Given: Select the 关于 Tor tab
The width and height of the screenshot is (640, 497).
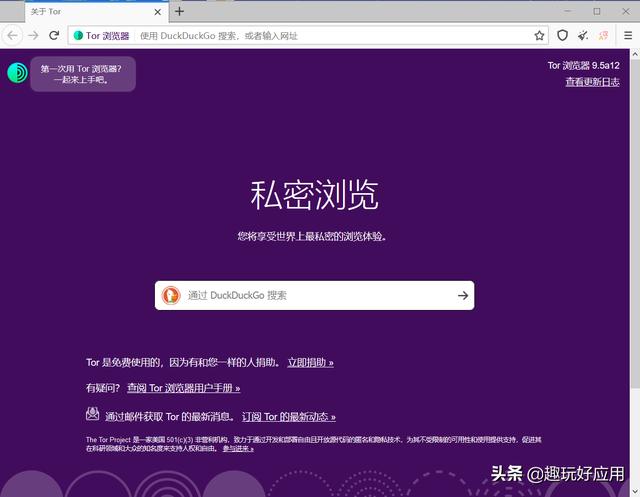Looking at the screenshot, I should [x=96, y=12].
